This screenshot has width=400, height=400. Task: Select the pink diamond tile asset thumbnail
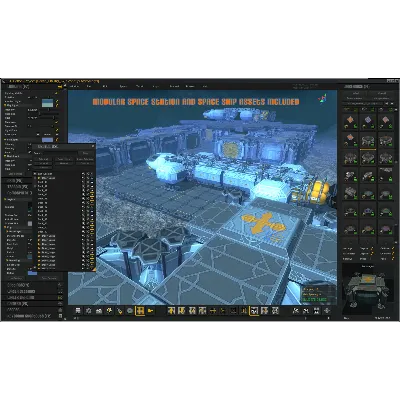[385, 122]
